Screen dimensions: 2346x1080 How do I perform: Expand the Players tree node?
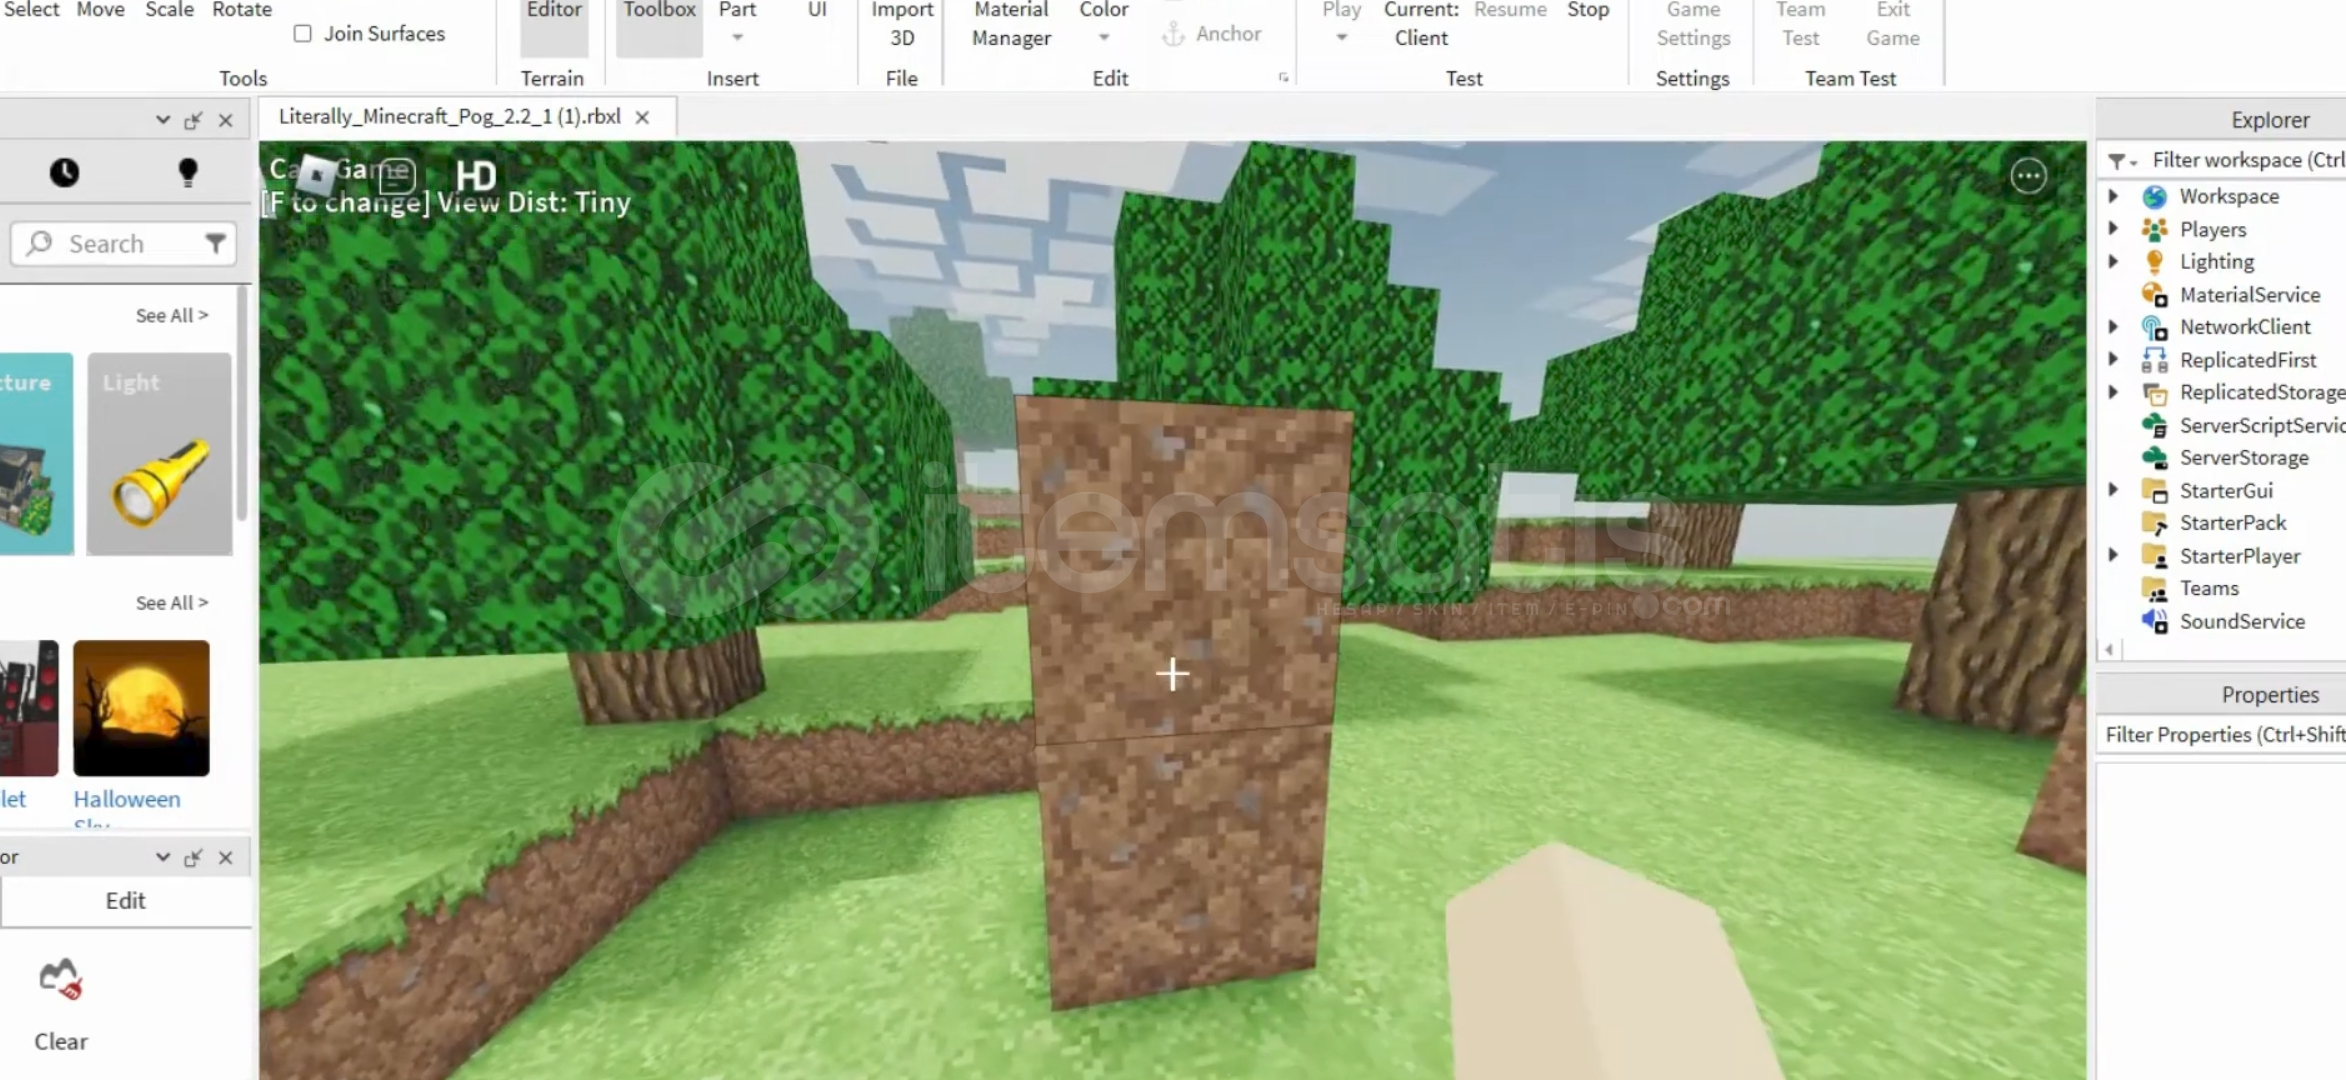point(2113,228)
